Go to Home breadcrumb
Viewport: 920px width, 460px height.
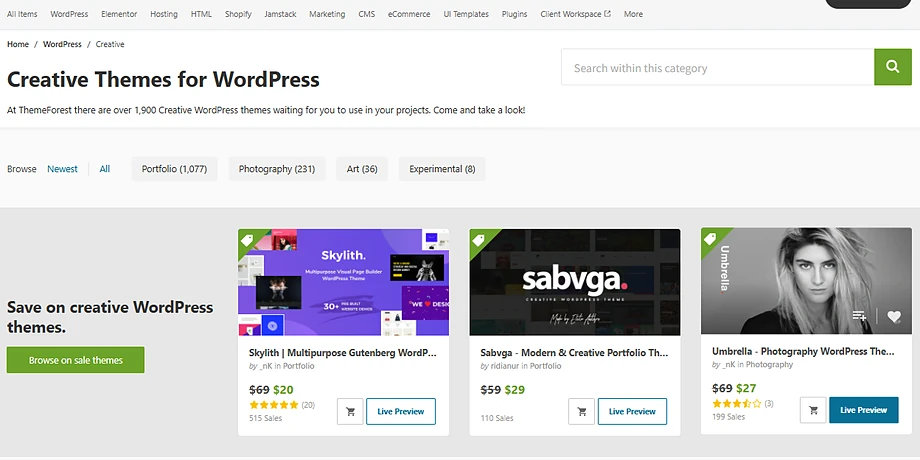pos(18,44)
